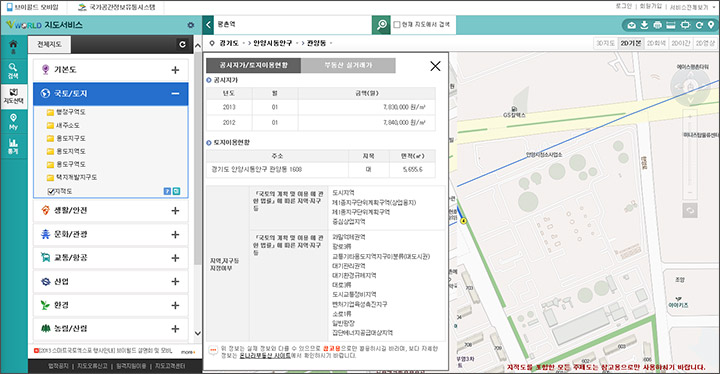Click the magnifier search button

coord(381,25)
